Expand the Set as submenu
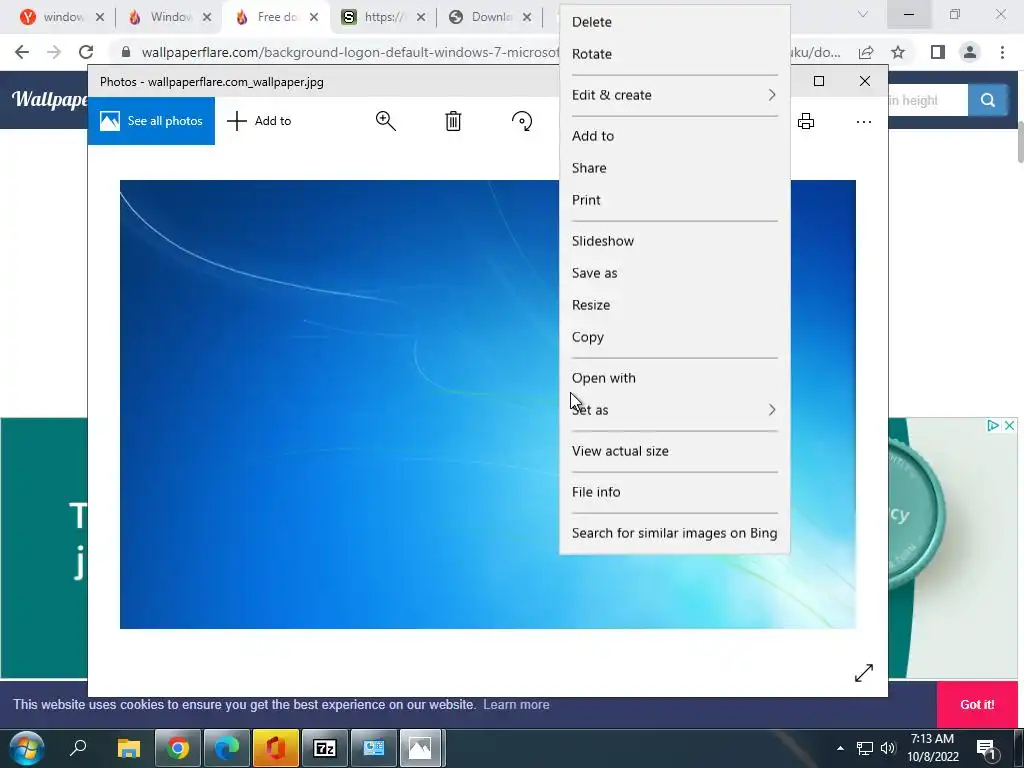1024x768 pixels. point(675,410)
